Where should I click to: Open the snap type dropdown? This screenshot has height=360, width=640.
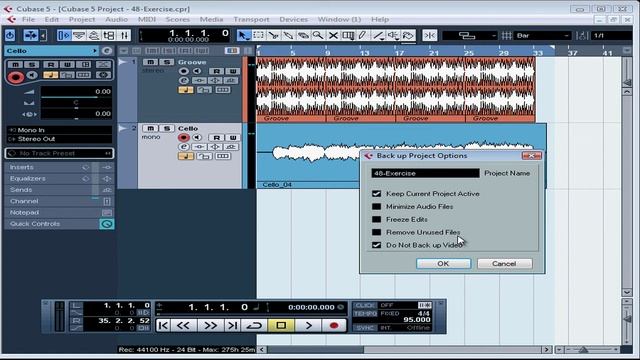[x=470, y=36]
